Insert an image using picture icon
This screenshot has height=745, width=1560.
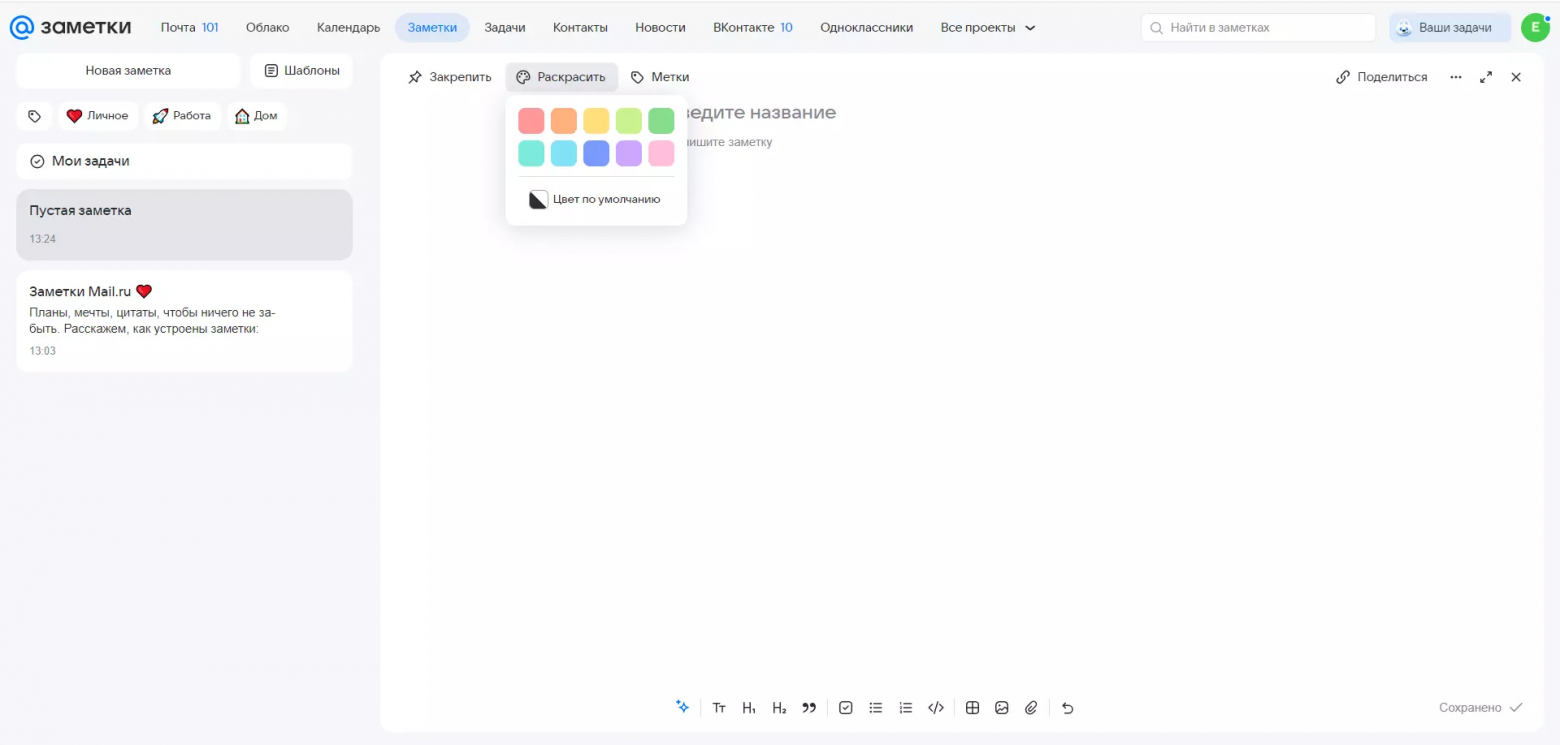click(x=1002, y=708)
